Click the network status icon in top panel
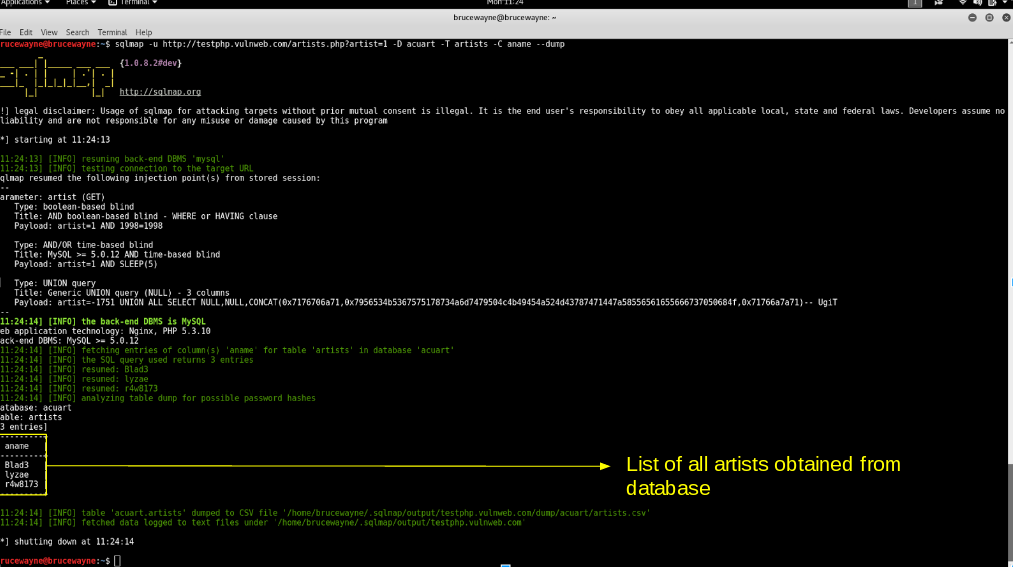 (x=963, y=3)
